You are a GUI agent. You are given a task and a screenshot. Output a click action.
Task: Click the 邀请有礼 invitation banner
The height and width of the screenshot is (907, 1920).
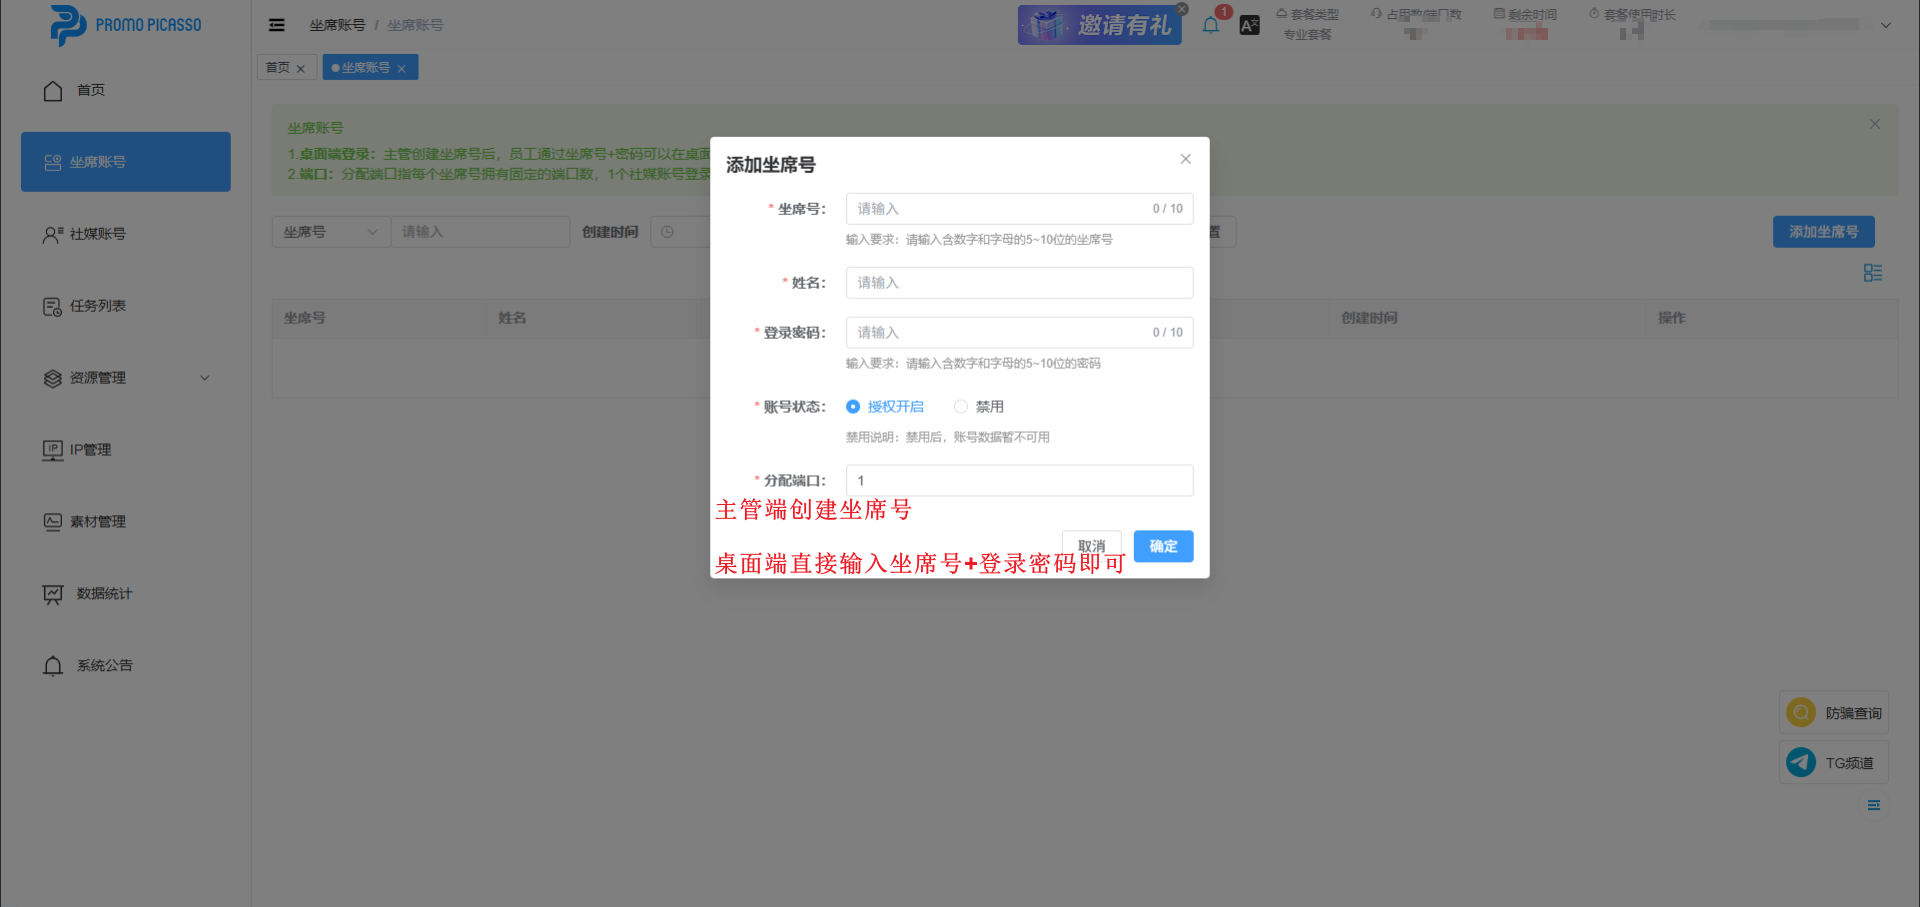click(x=1099, y=25)
